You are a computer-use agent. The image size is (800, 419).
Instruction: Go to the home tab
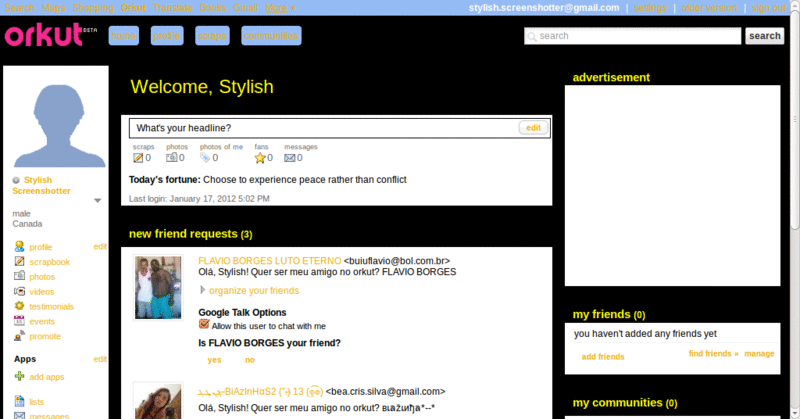123,36
